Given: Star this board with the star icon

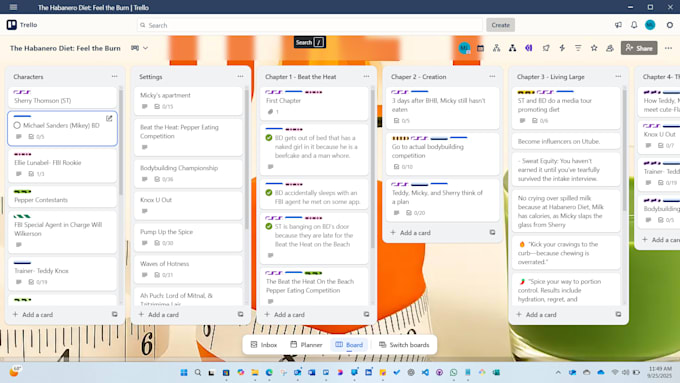Looking at the screenshot, I should tap(594, 48).
